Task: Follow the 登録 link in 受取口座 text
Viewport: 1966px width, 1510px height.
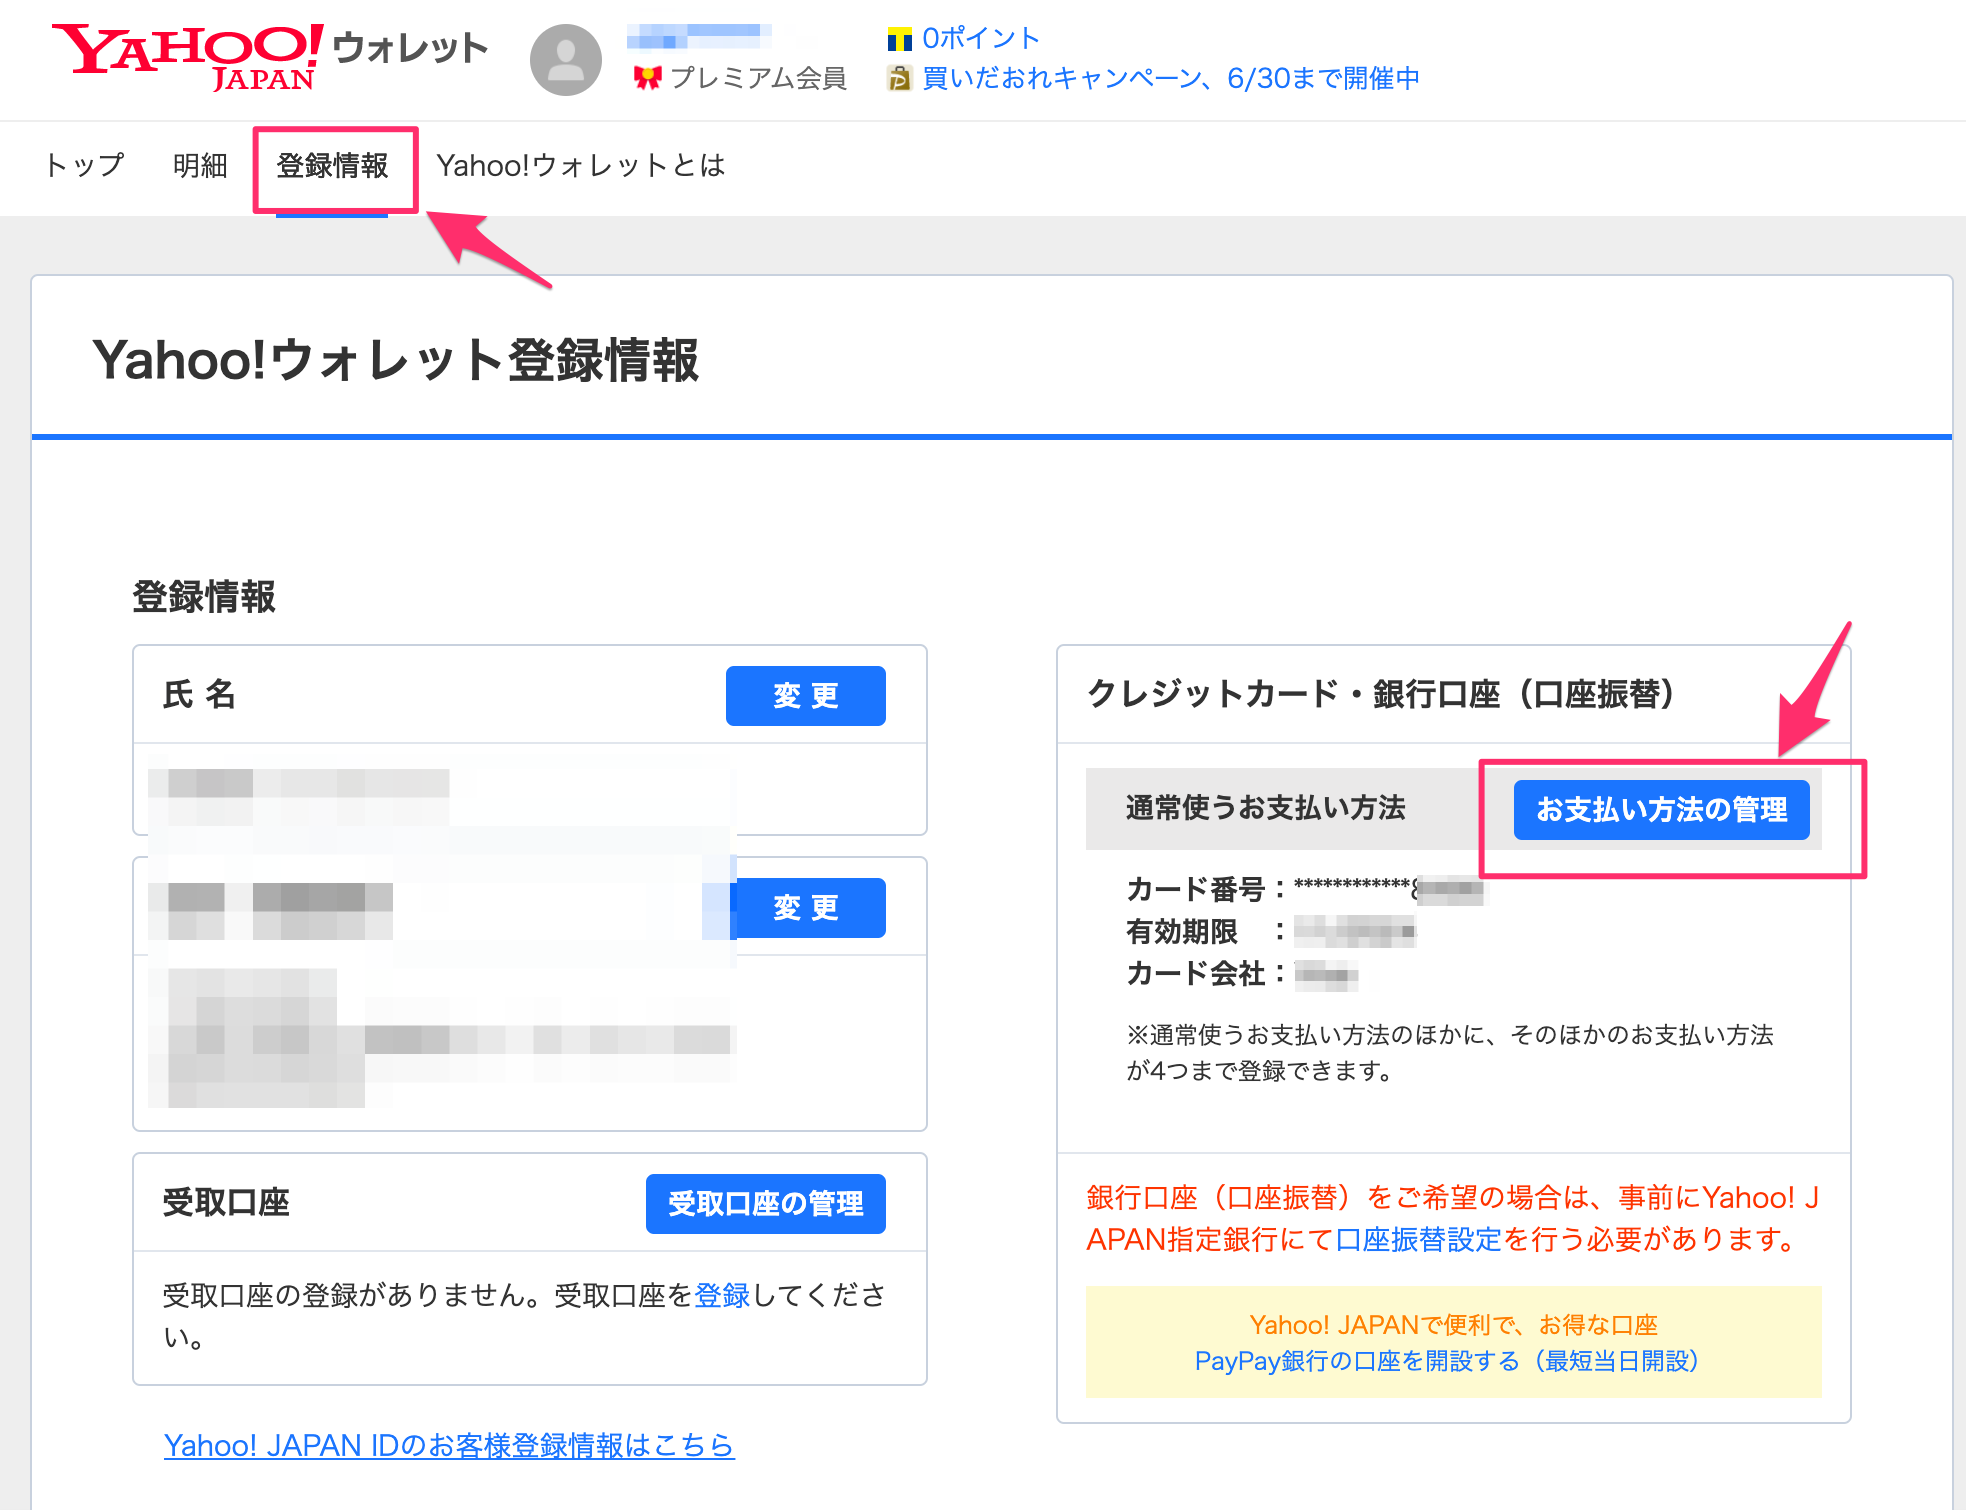Action: pos(722,1296)
